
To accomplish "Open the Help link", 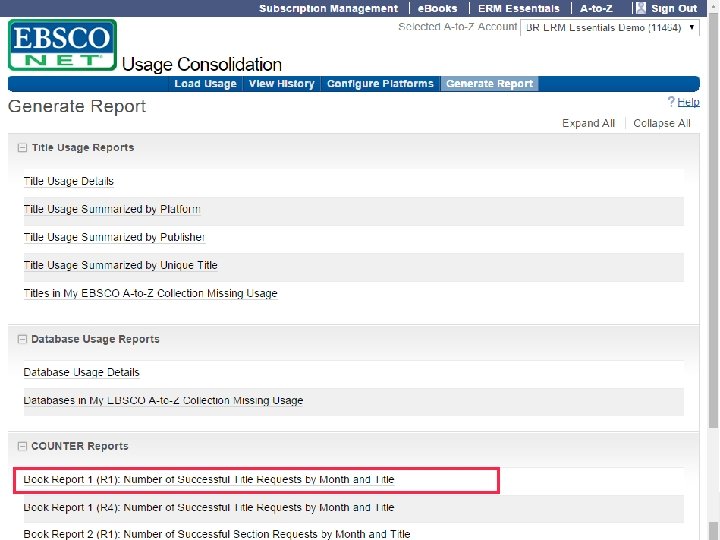I will (688, 102).
